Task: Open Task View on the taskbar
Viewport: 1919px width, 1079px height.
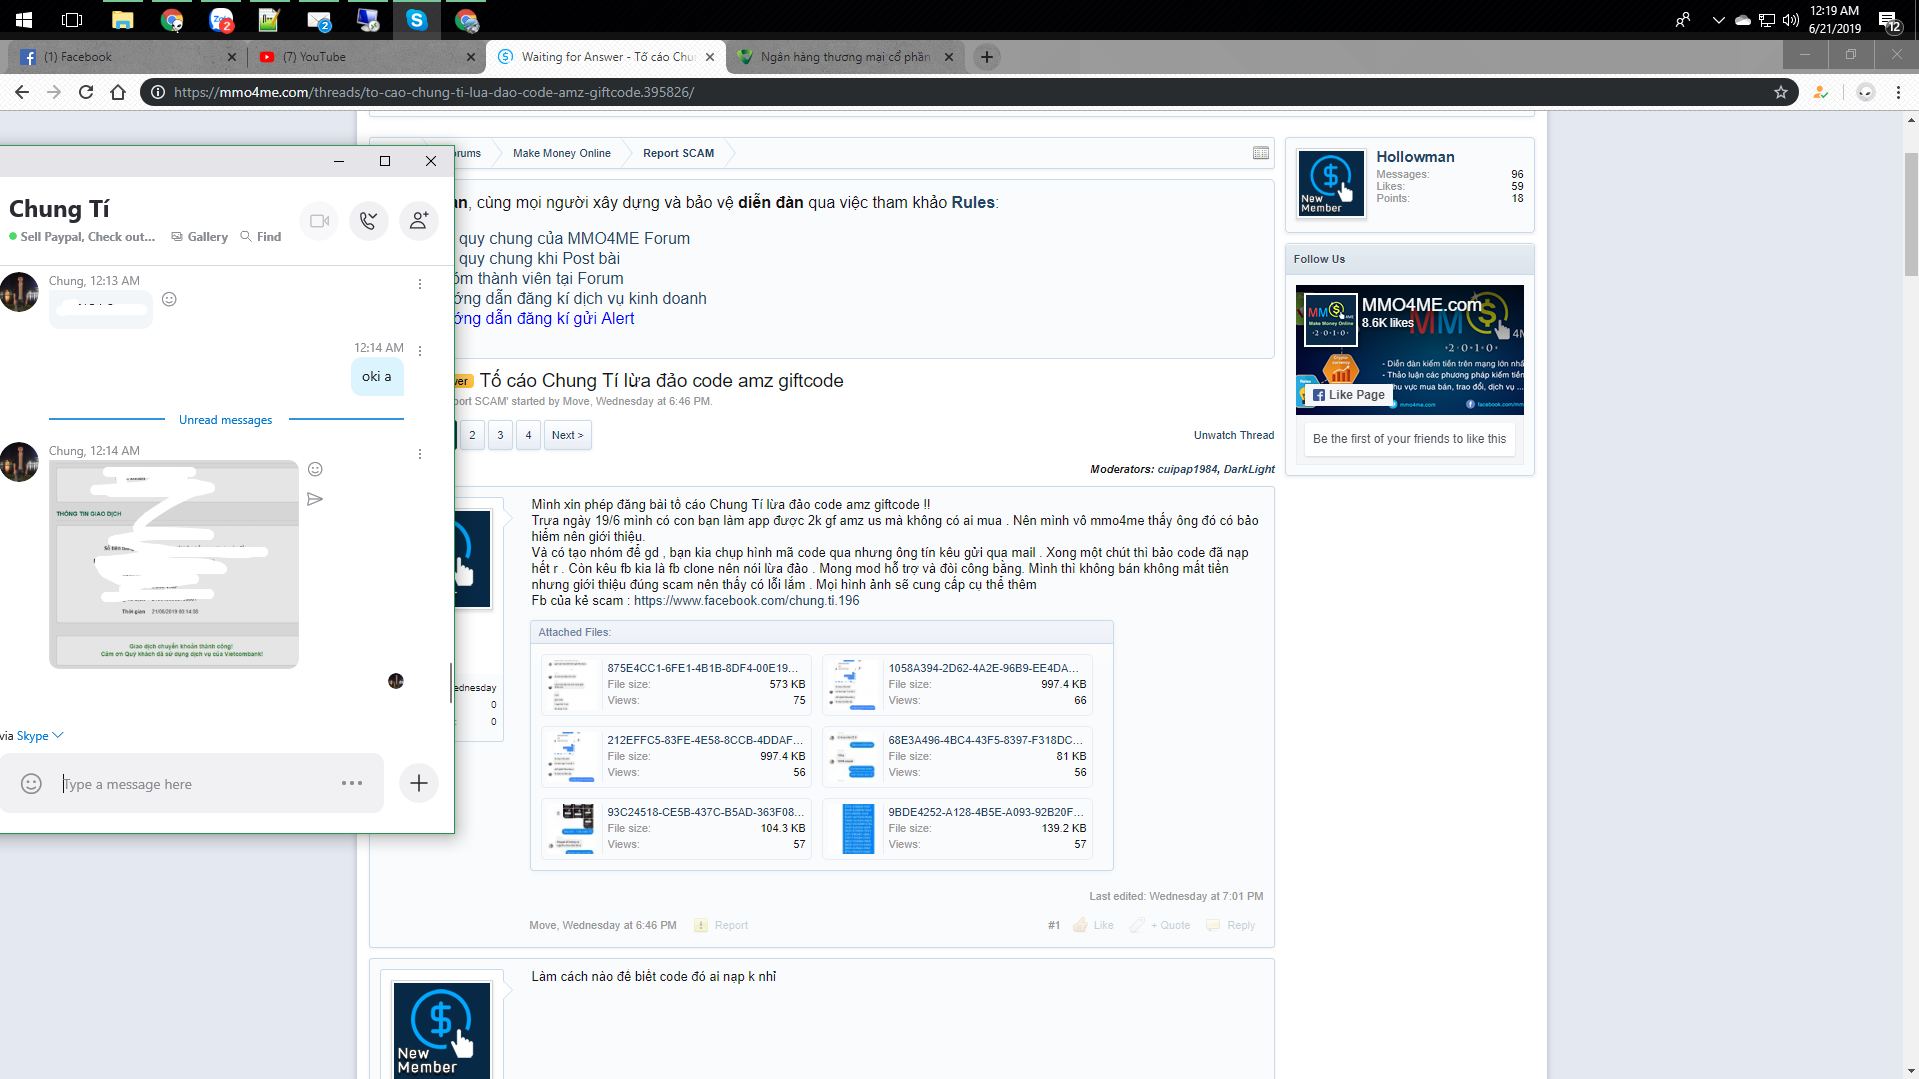Action: pyautogui.click(x=72, y=19)
